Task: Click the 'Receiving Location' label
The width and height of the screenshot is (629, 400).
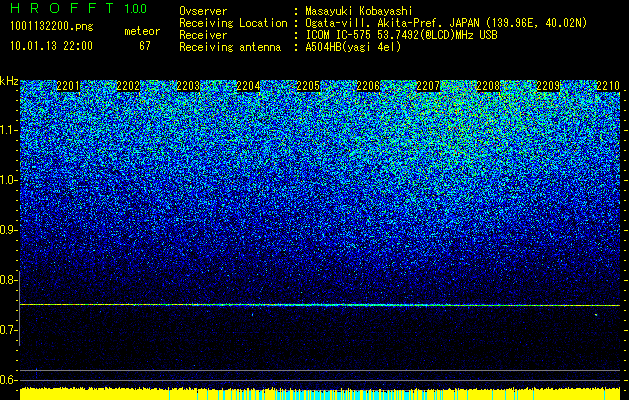Action: tap(233, 23)
